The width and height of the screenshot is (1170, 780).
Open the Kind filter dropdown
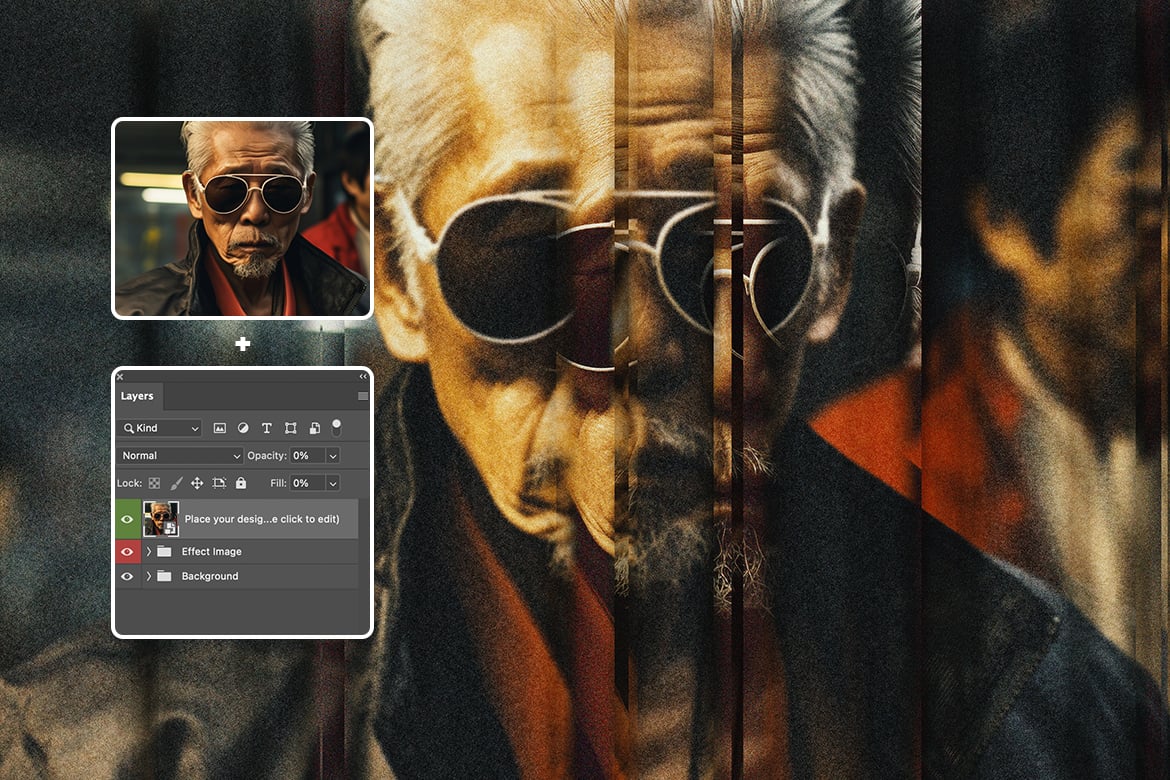point(160,428)
